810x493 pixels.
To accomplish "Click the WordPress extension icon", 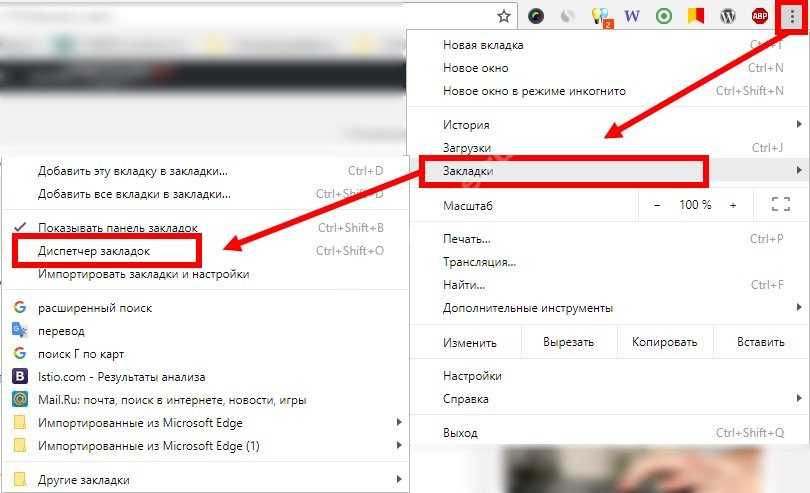I will (727, 16).
